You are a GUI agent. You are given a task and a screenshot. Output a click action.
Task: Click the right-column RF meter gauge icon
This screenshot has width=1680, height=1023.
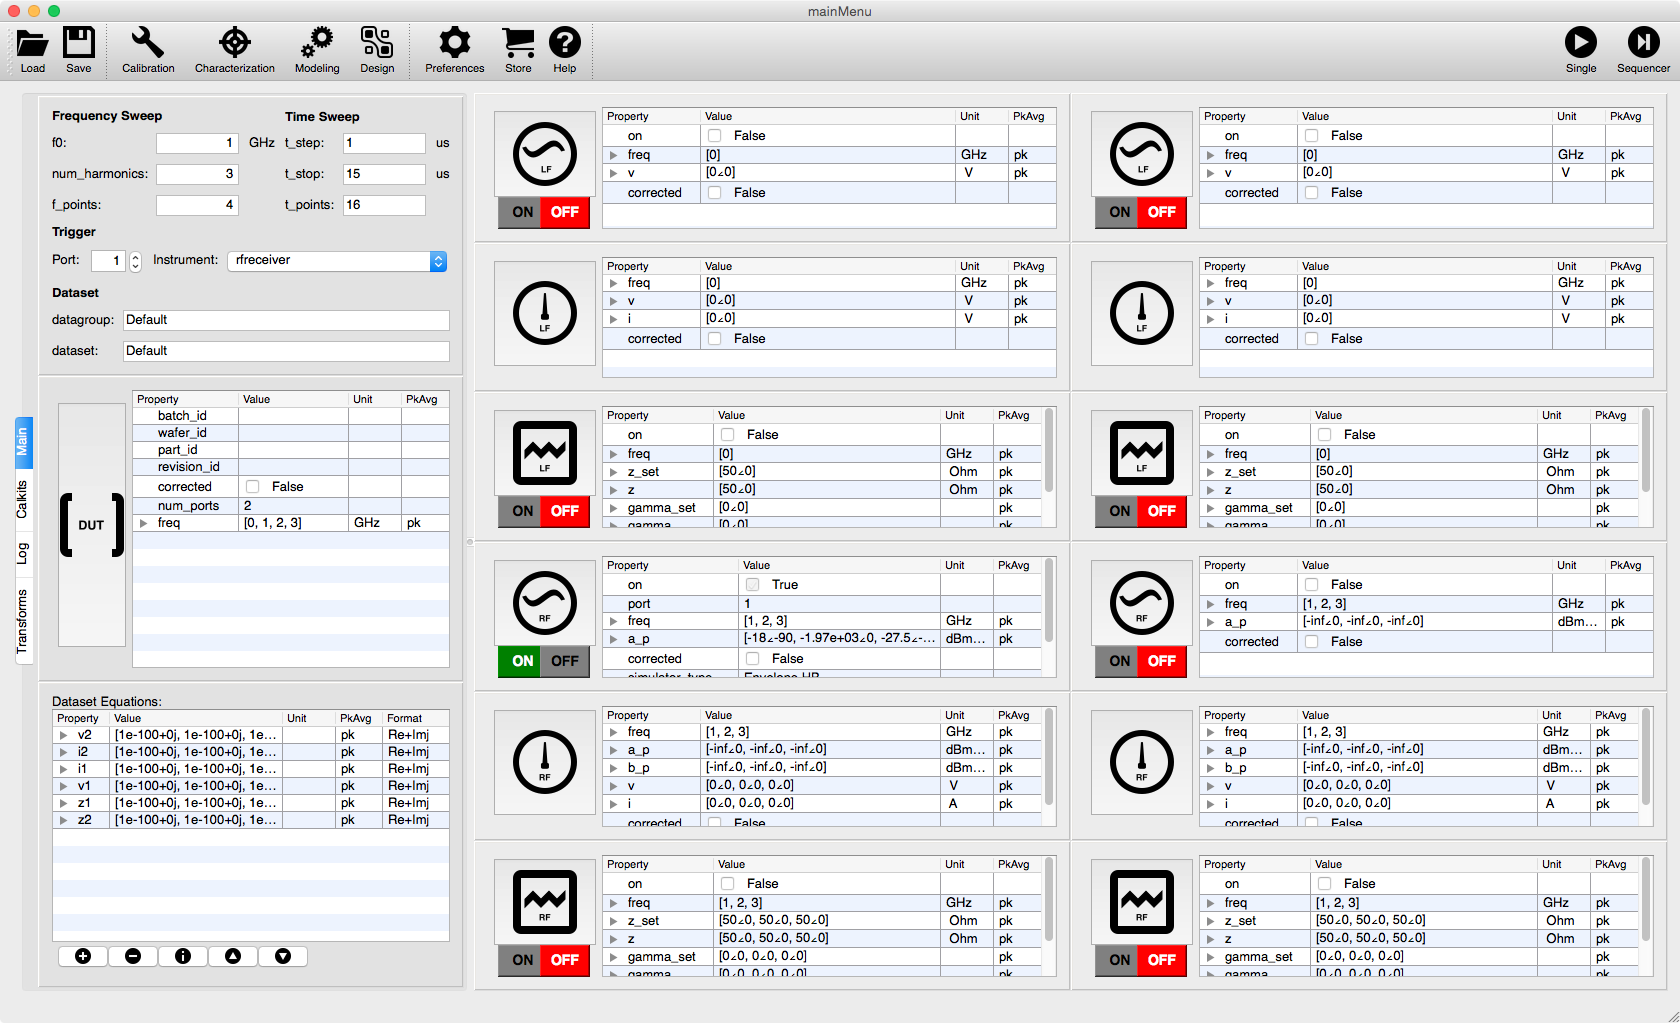pyautogui.click(x=1142, y=762)
